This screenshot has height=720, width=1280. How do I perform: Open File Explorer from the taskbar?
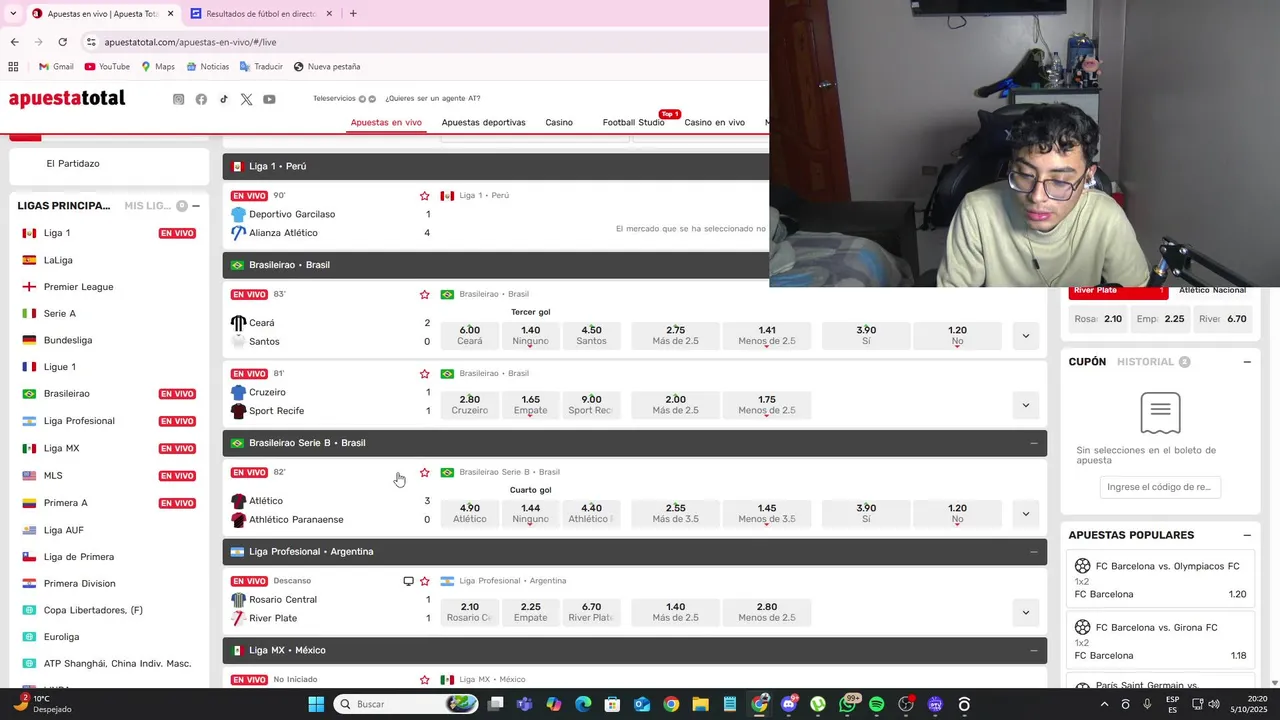pos(701,704)
